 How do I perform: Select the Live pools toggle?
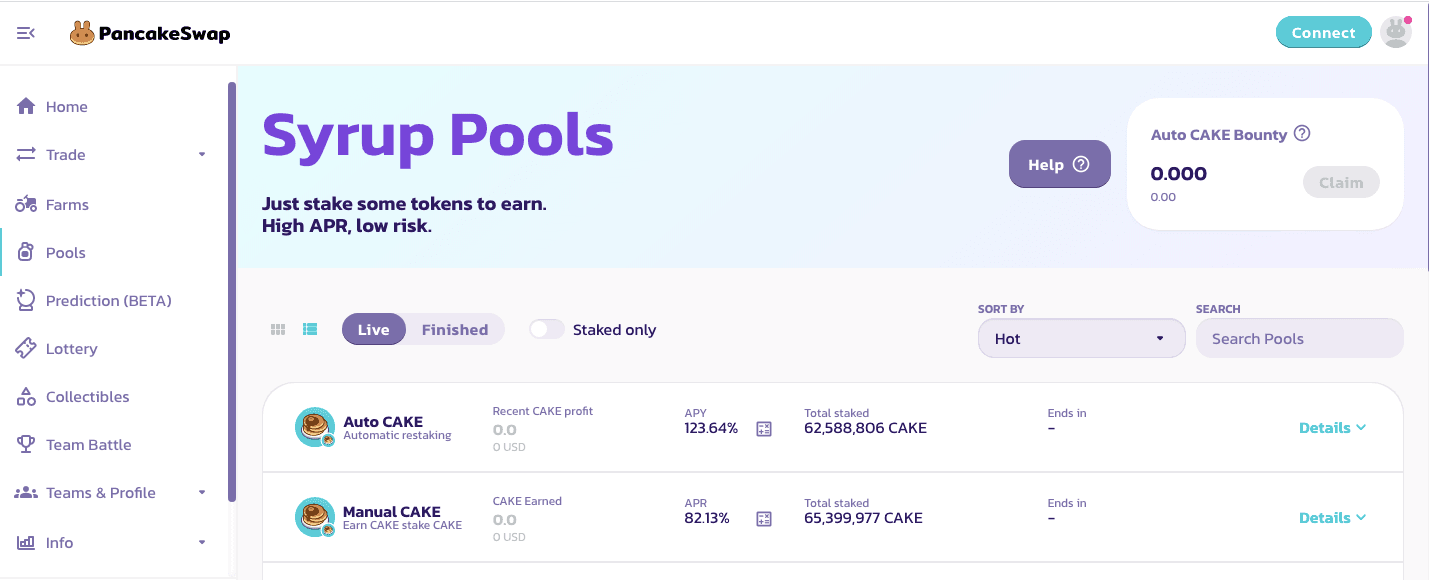pos(373,330)
